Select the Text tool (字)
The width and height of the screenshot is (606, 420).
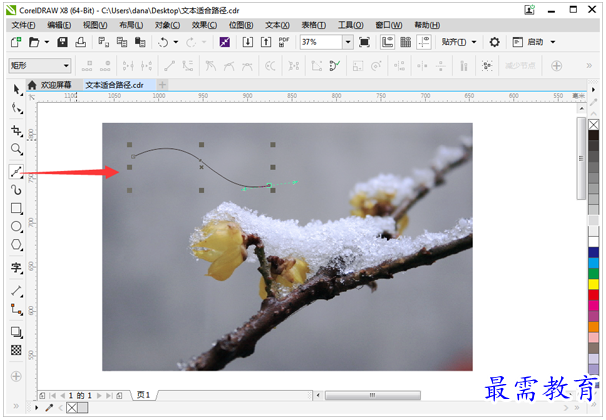pyautogui.click(x=16, y=267)
